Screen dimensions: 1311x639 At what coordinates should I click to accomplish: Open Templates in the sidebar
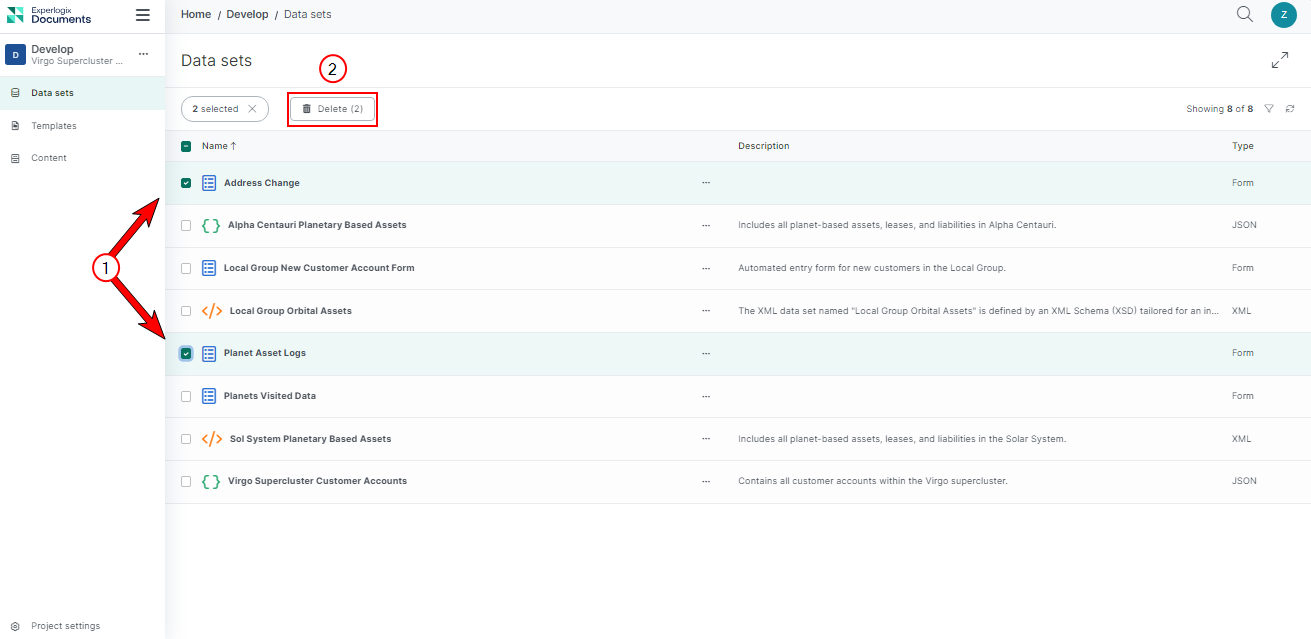pos(54,126)
